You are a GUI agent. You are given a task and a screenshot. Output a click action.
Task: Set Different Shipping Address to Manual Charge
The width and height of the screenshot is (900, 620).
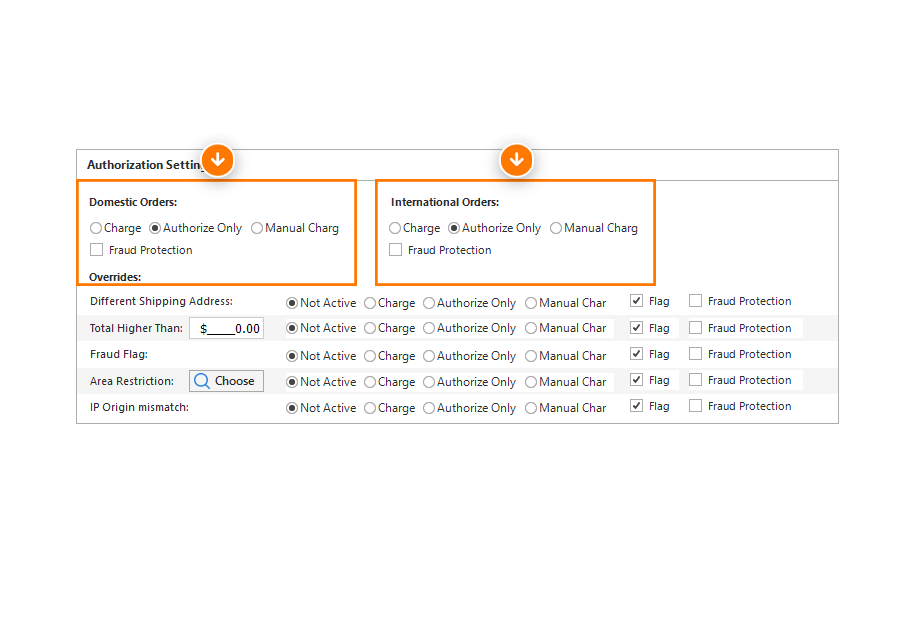tap(531, 303)
